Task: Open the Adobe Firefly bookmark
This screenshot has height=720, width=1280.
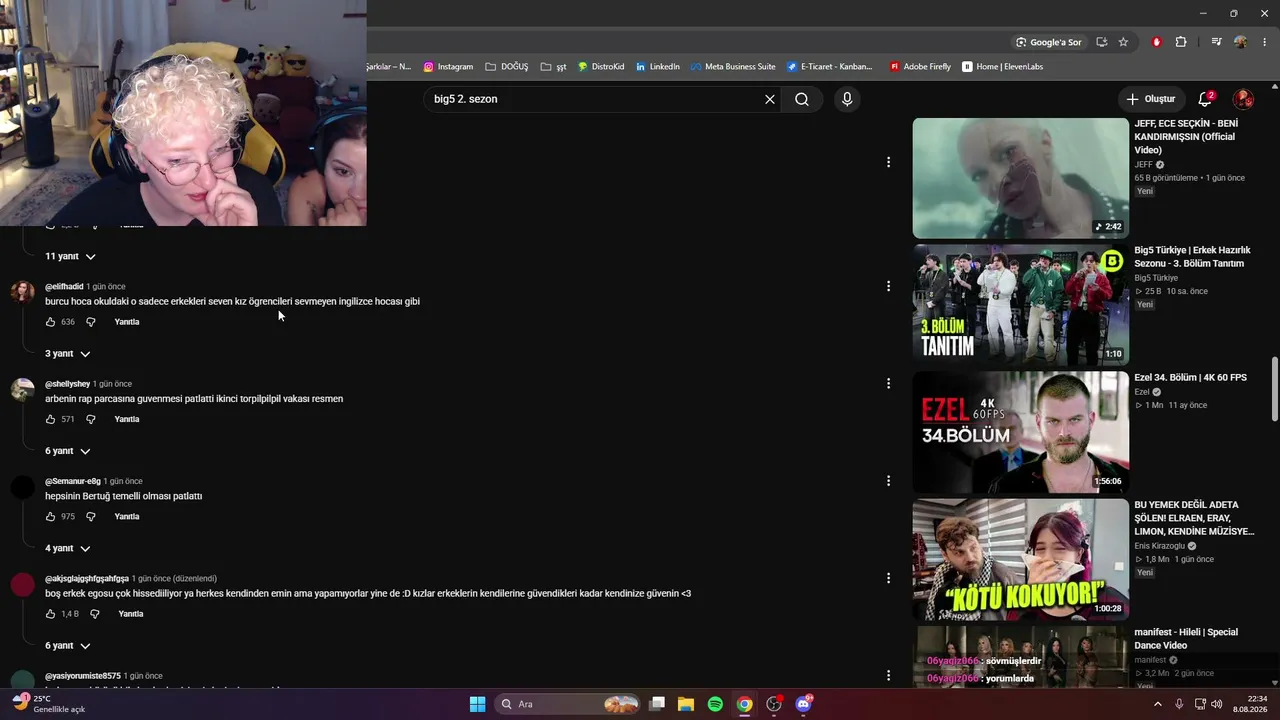Action: tap(920, 67)
